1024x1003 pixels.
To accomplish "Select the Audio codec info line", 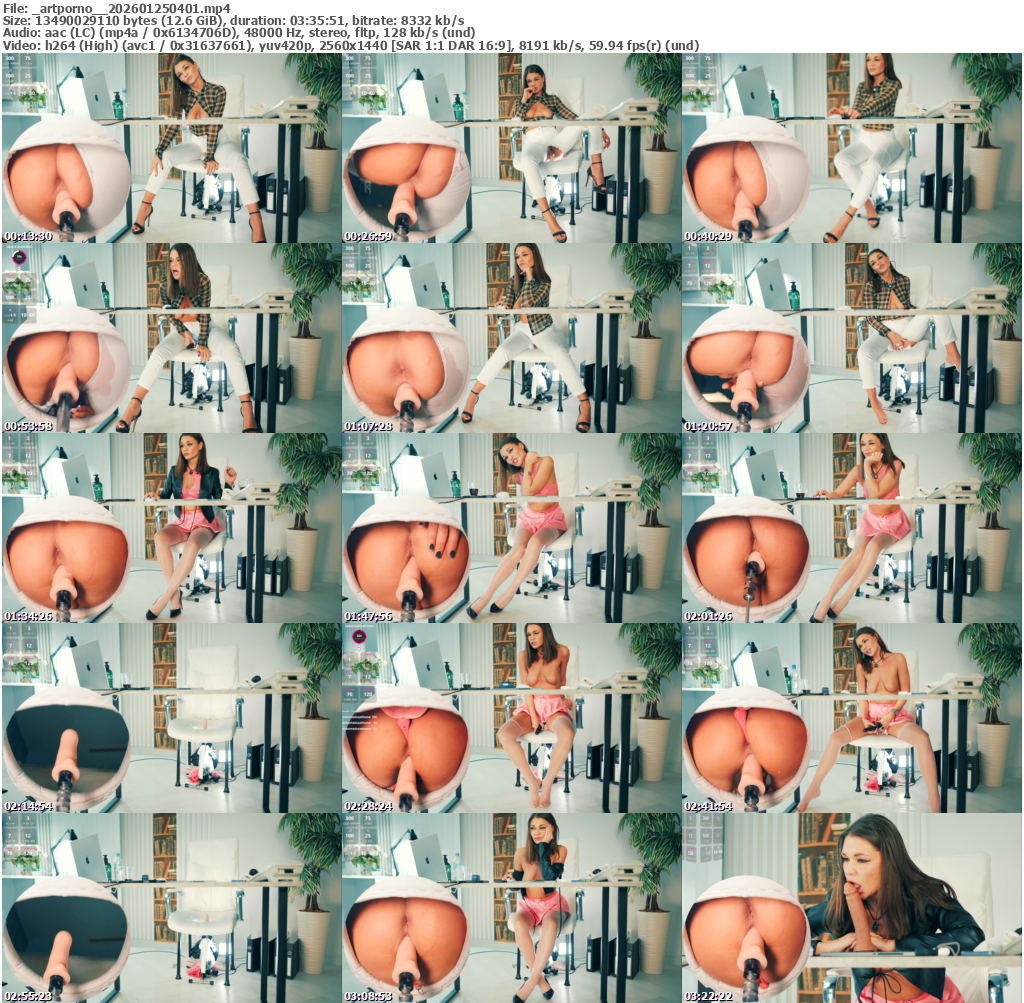I will pyautogui.click(x=240, y=33).
